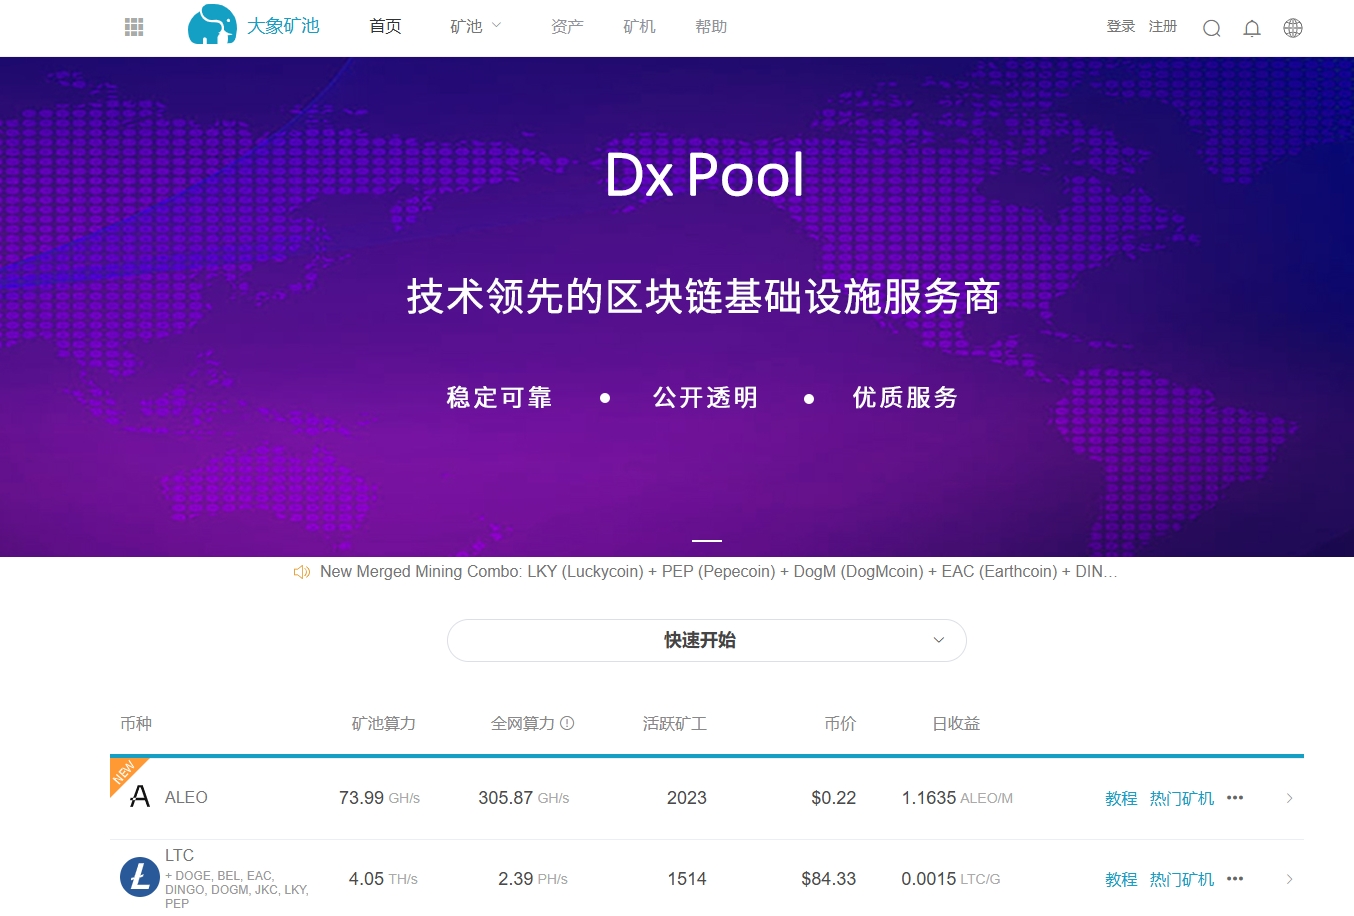The width and height of the screenshot is (1354, 916).
Task: Open the 资产 nav item
Action: click(x=567, y=27)
